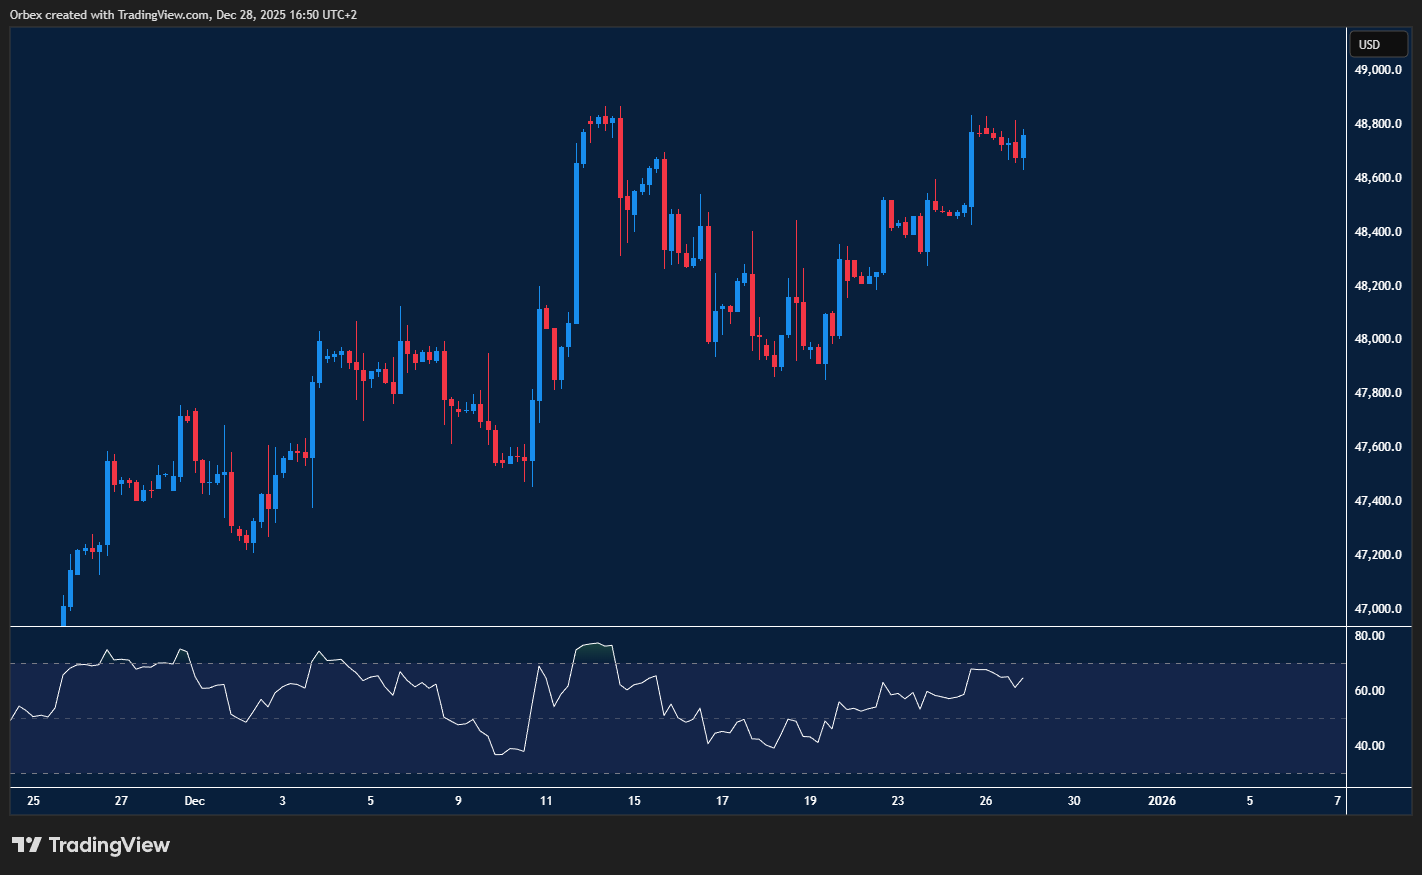Select the chart header text starting with Orbex
The width and height of the screenshot is (1422, 875).
183,15
